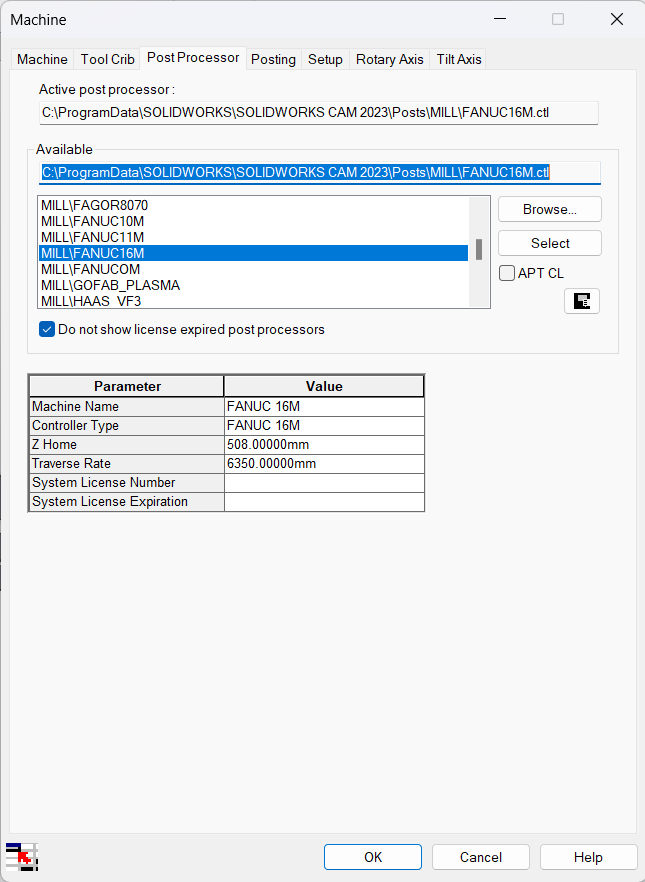
Task: Select MILL\FANUCOM in the list
Action: tap(253, 269)
